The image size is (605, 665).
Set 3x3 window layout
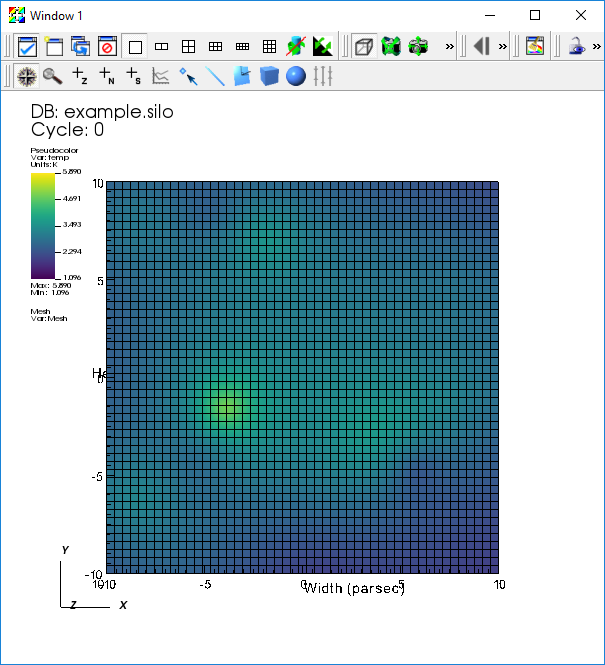tap(269, 46)
